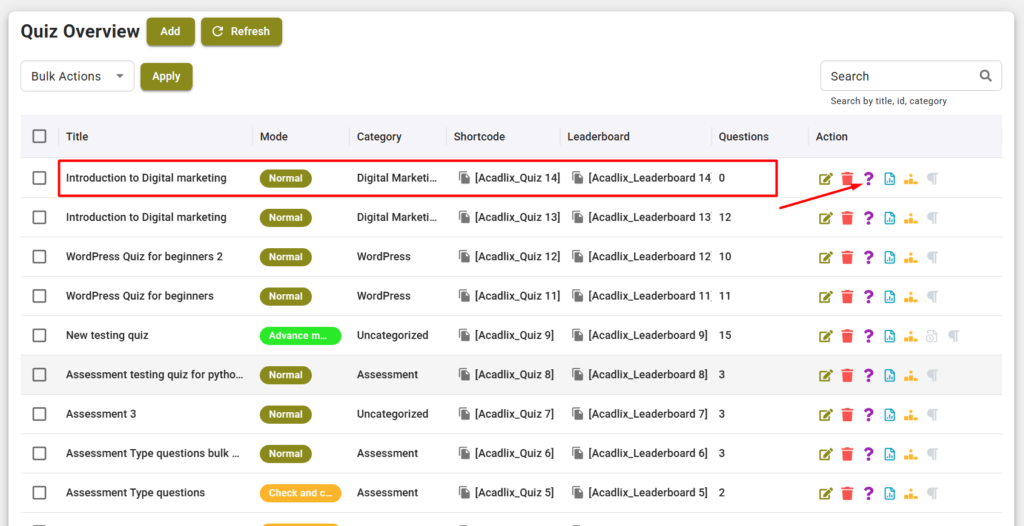1024x526 pixels.
Task: Tick the select-all checkbox in table header
Action: [x=40, y=136]
